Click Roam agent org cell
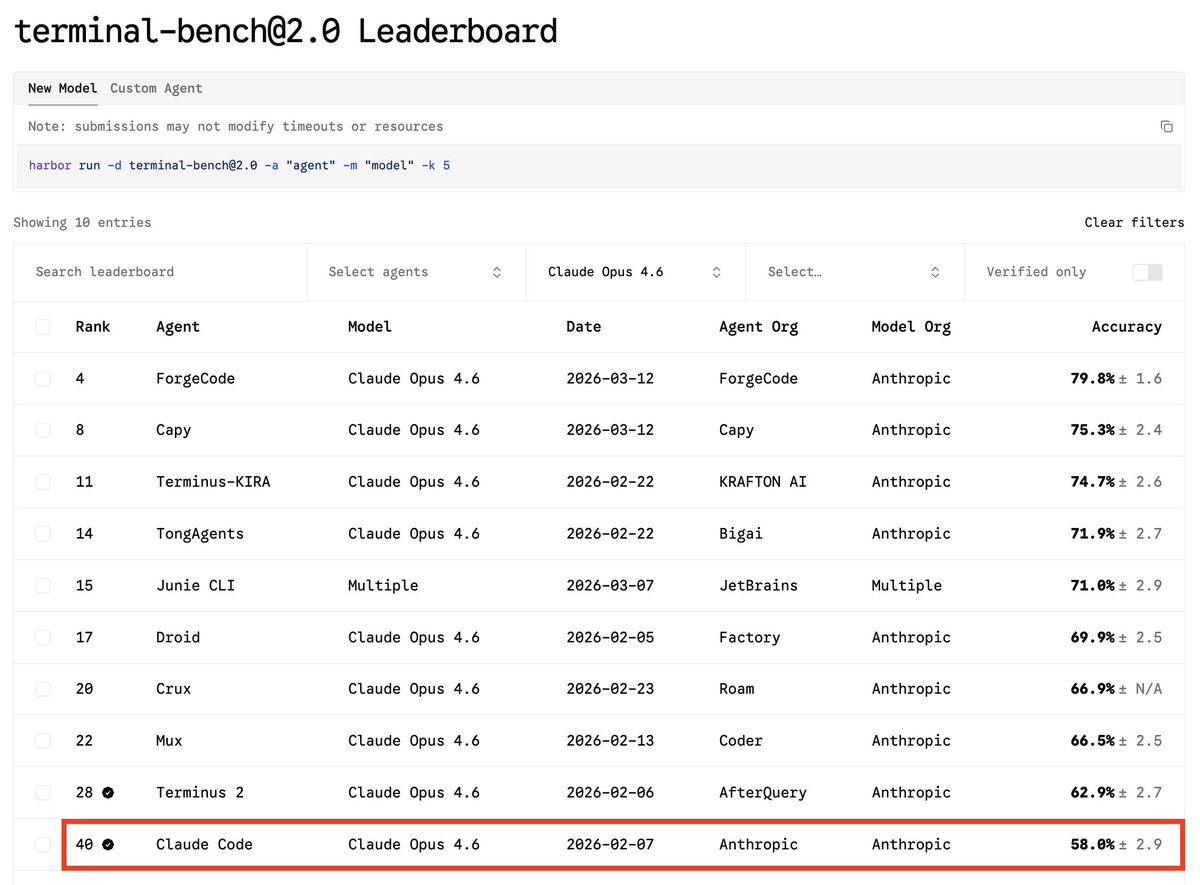Screen dimensions: 1200x885 click(737, 689)
